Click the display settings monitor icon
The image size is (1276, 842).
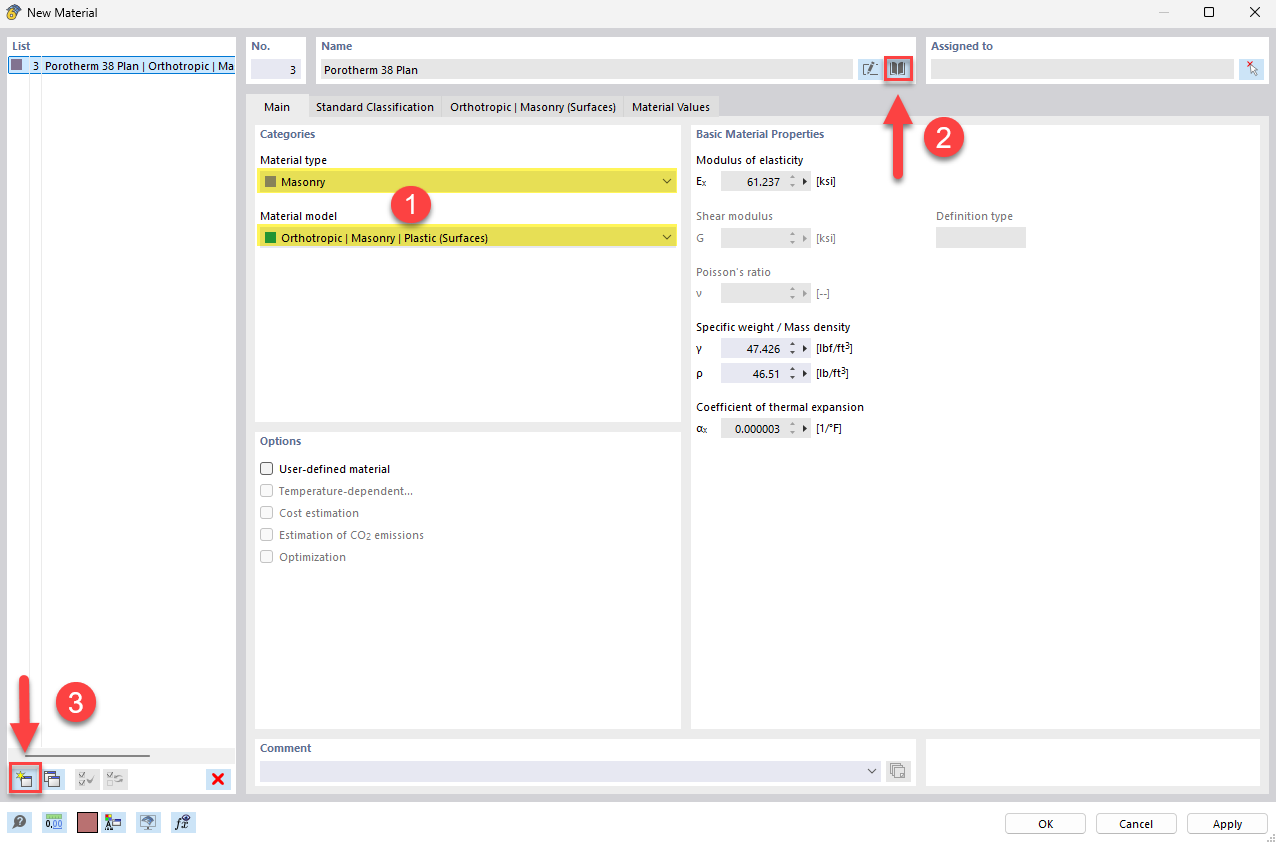pos(148,822)
